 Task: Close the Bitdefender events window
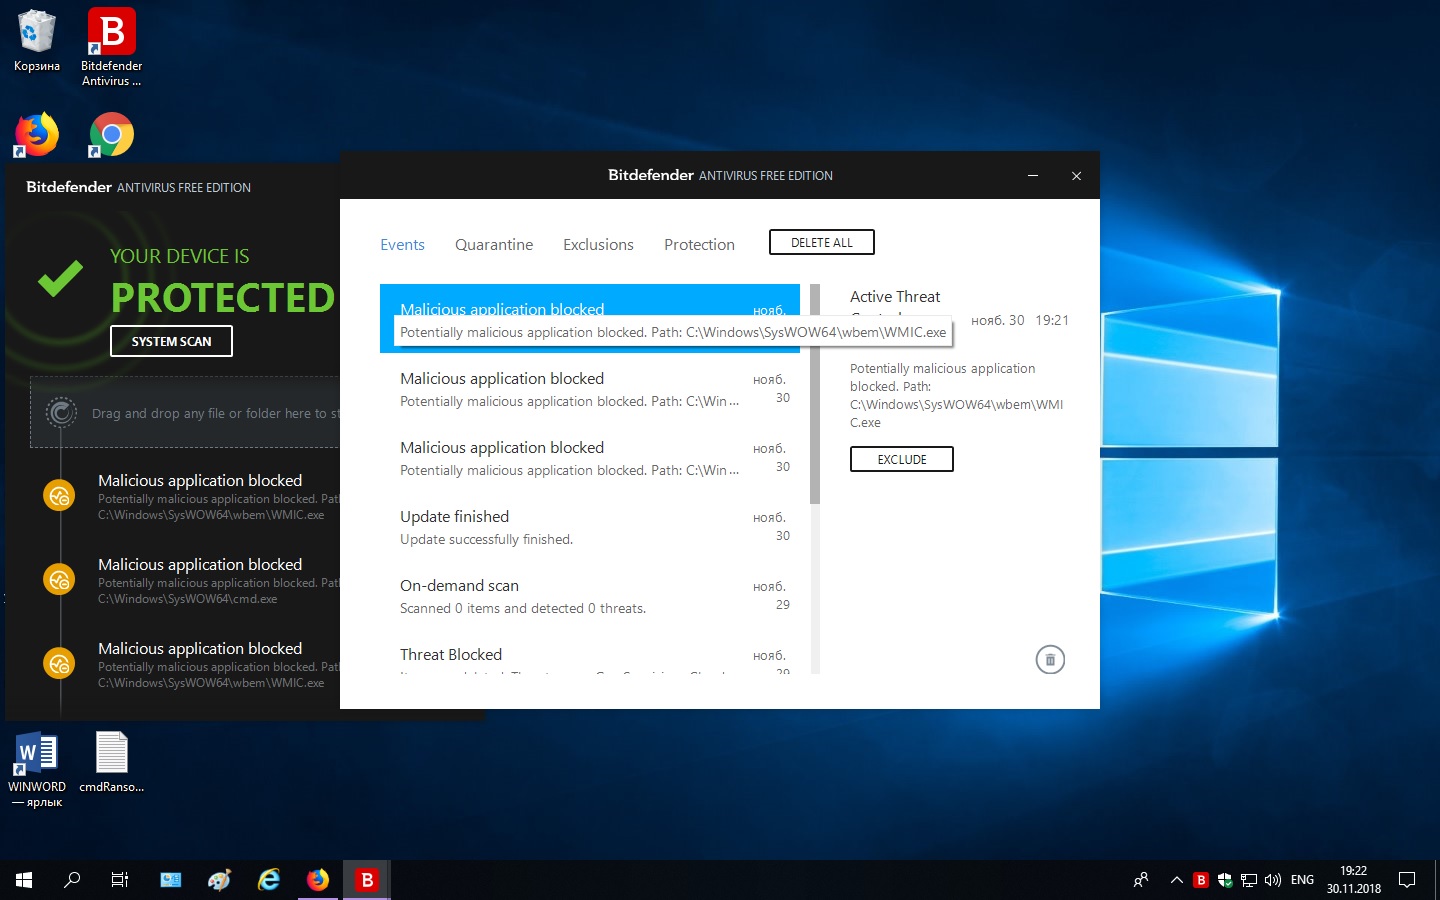pos(1076,175)
